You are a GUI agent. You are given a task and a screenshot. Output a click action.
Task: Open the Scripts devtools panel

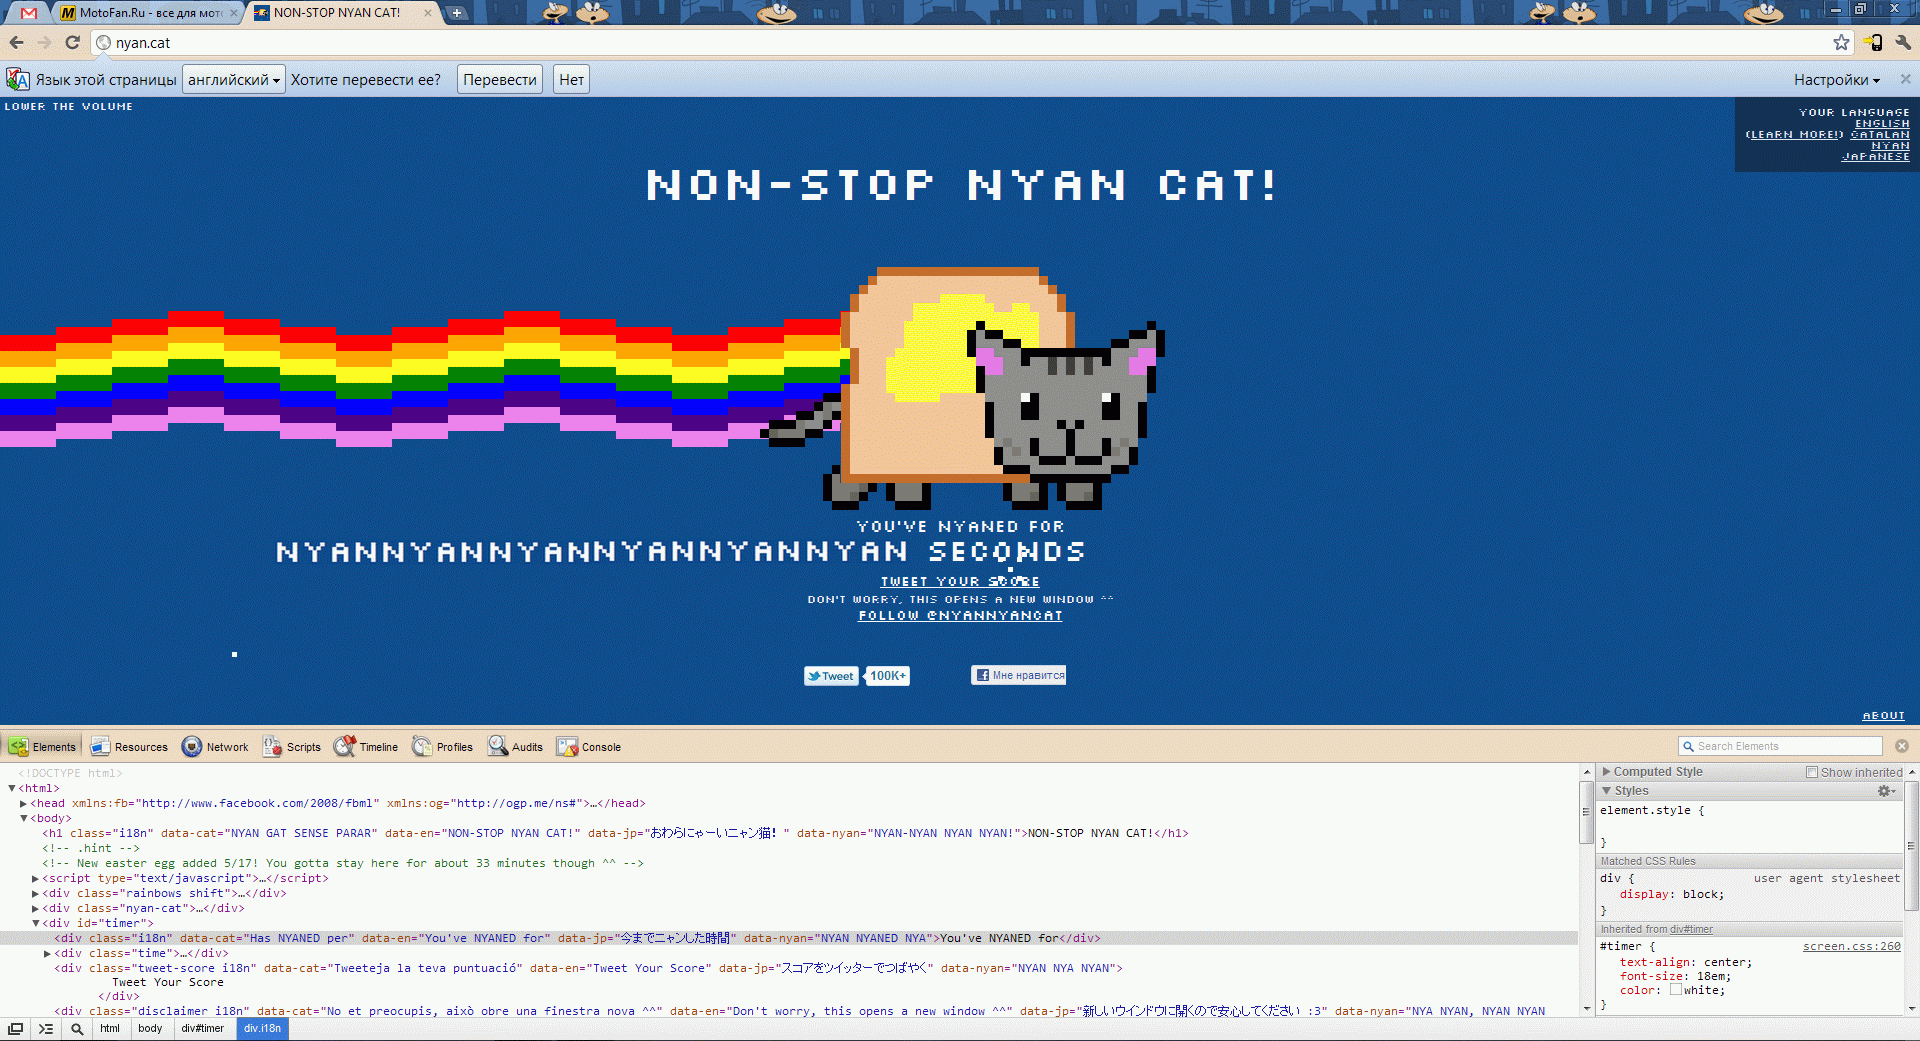coord(291,746)
